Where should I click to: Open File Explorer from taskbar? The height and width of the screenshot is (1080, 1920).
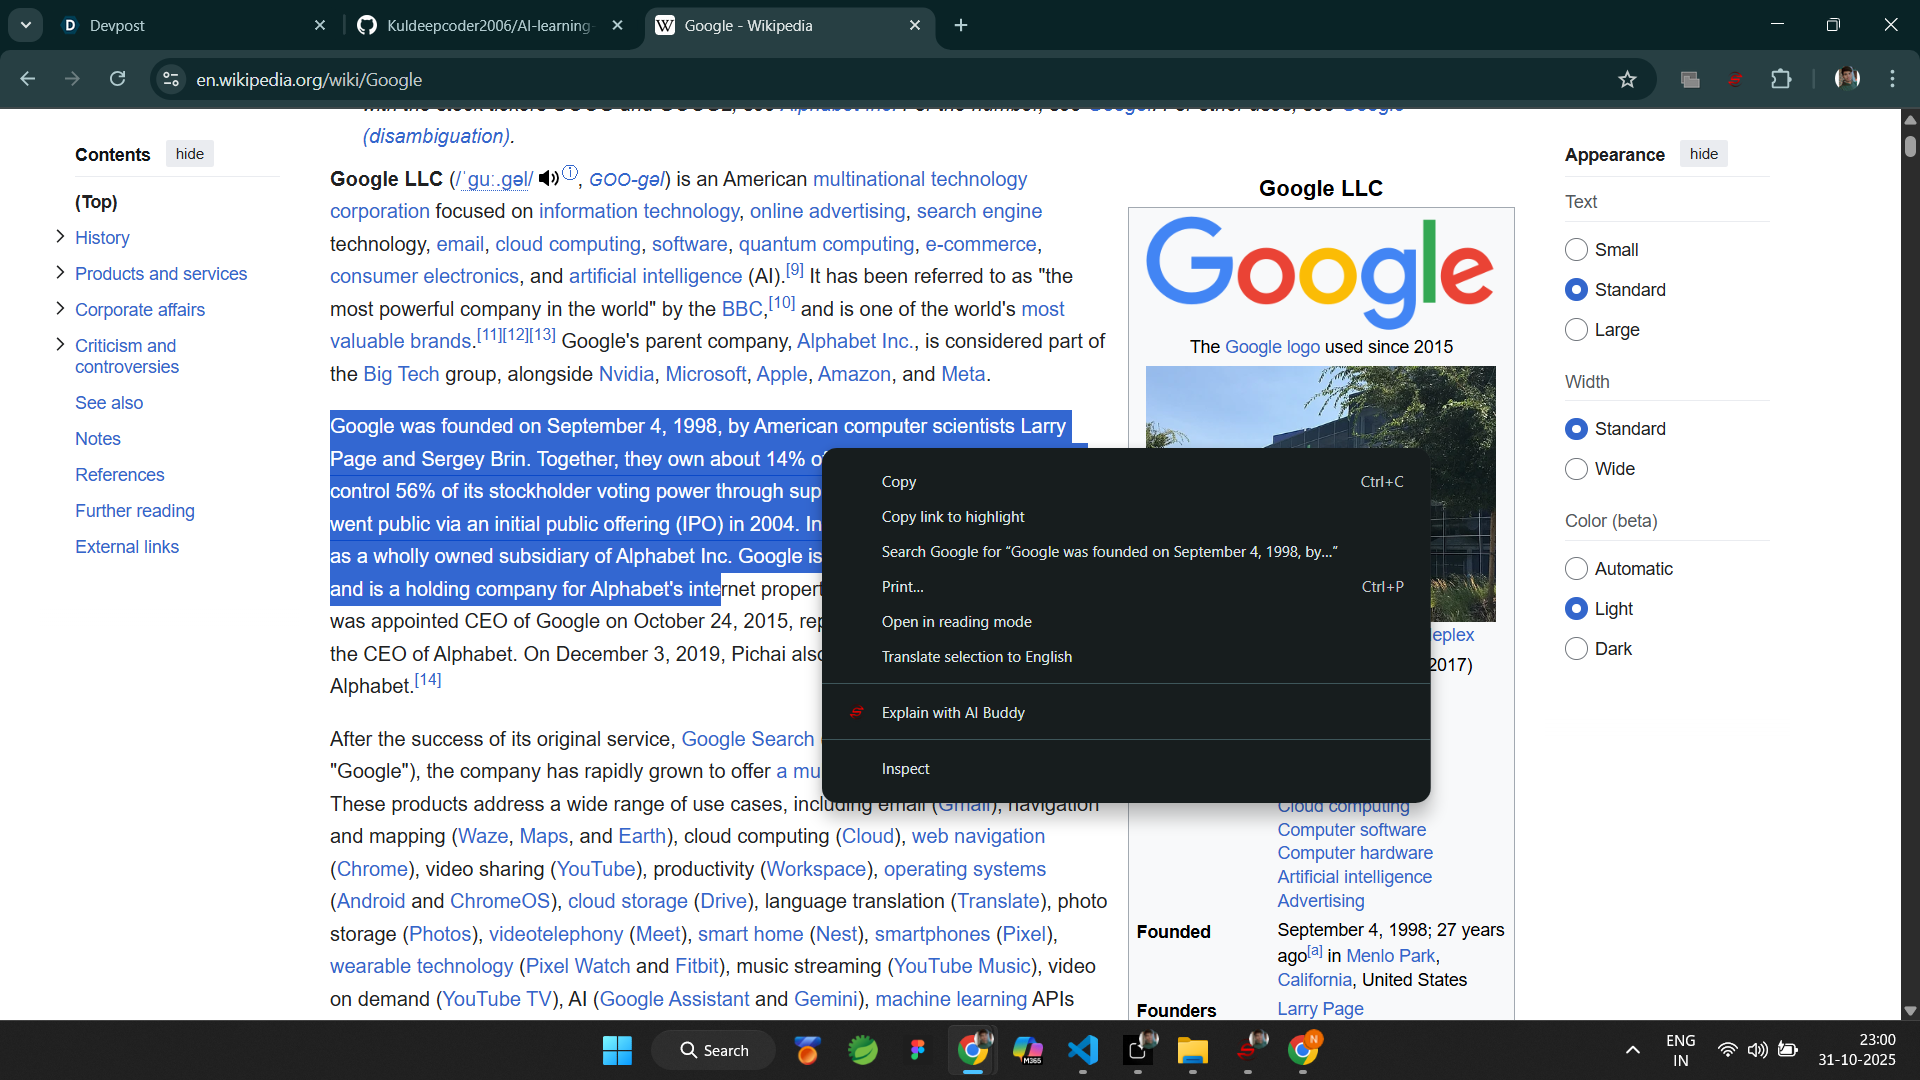click(x=1192, y=1050)
